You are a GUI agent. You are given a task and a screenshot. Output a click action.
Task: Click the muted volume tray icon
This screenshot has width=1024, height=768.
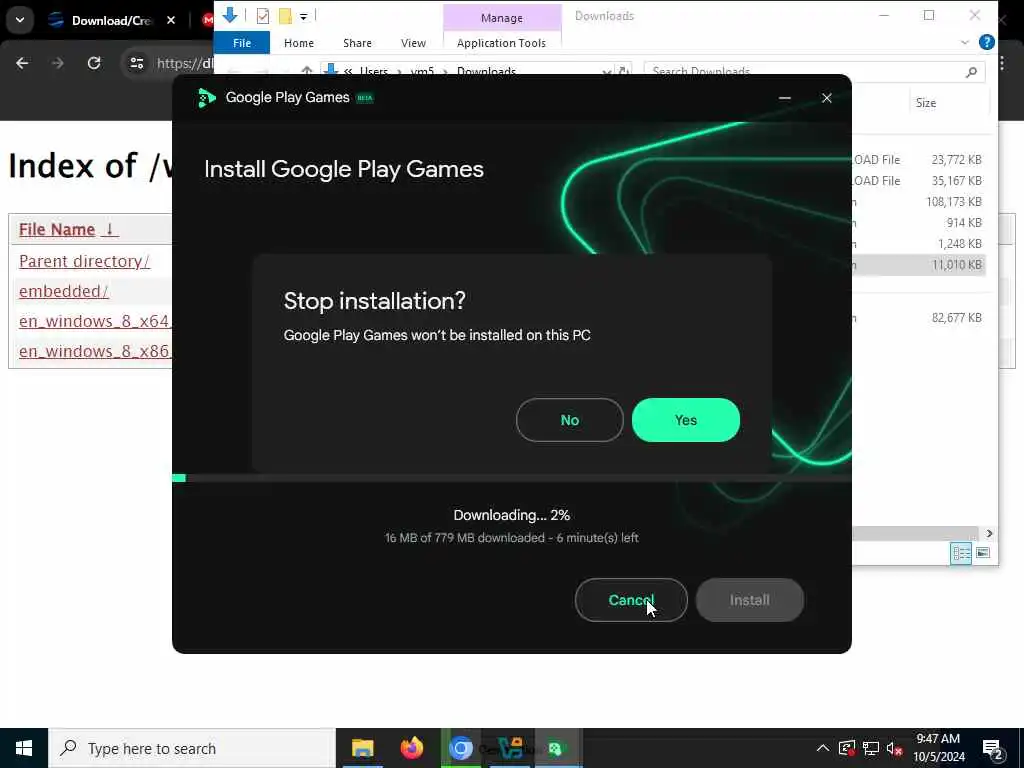pos(895,748)
